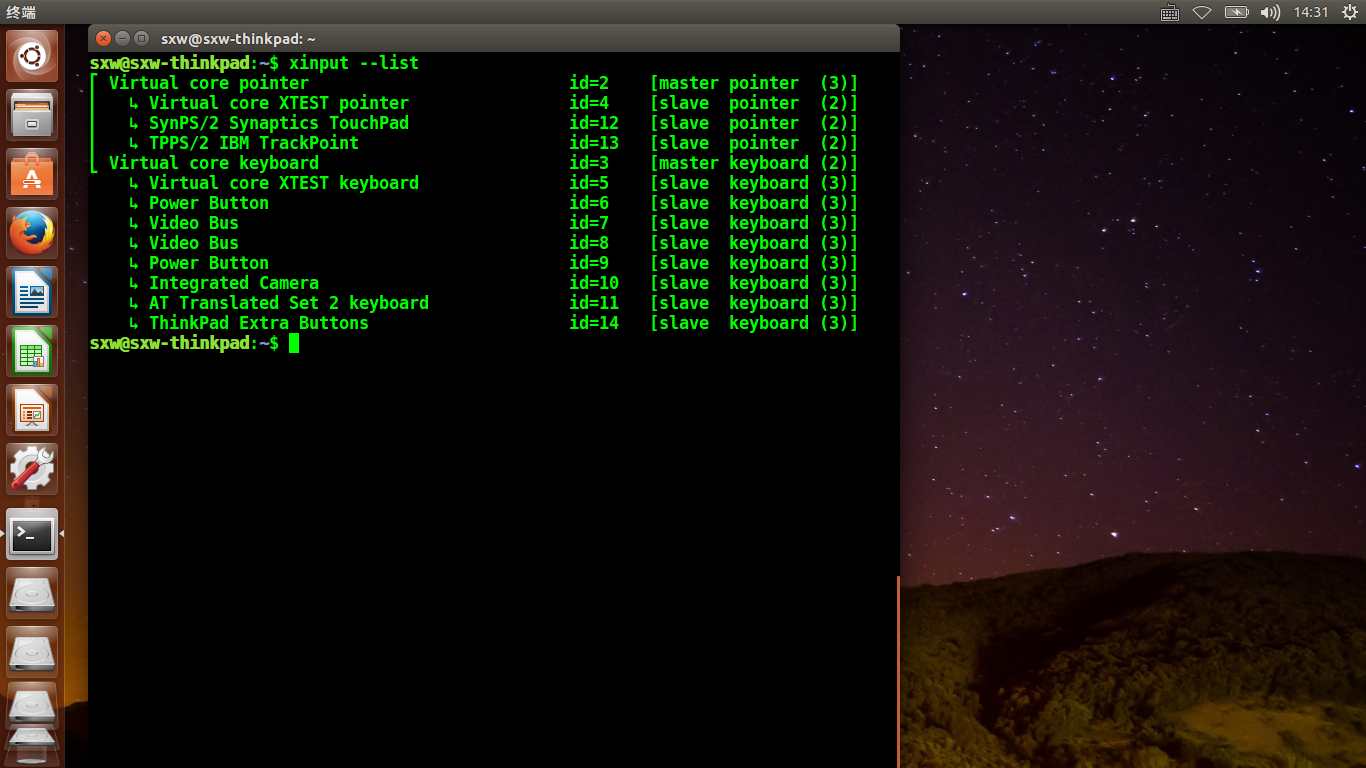Viewport: 1366px width, 768px height.
Task: Maximize the terminal window
Action: [141, 38]
